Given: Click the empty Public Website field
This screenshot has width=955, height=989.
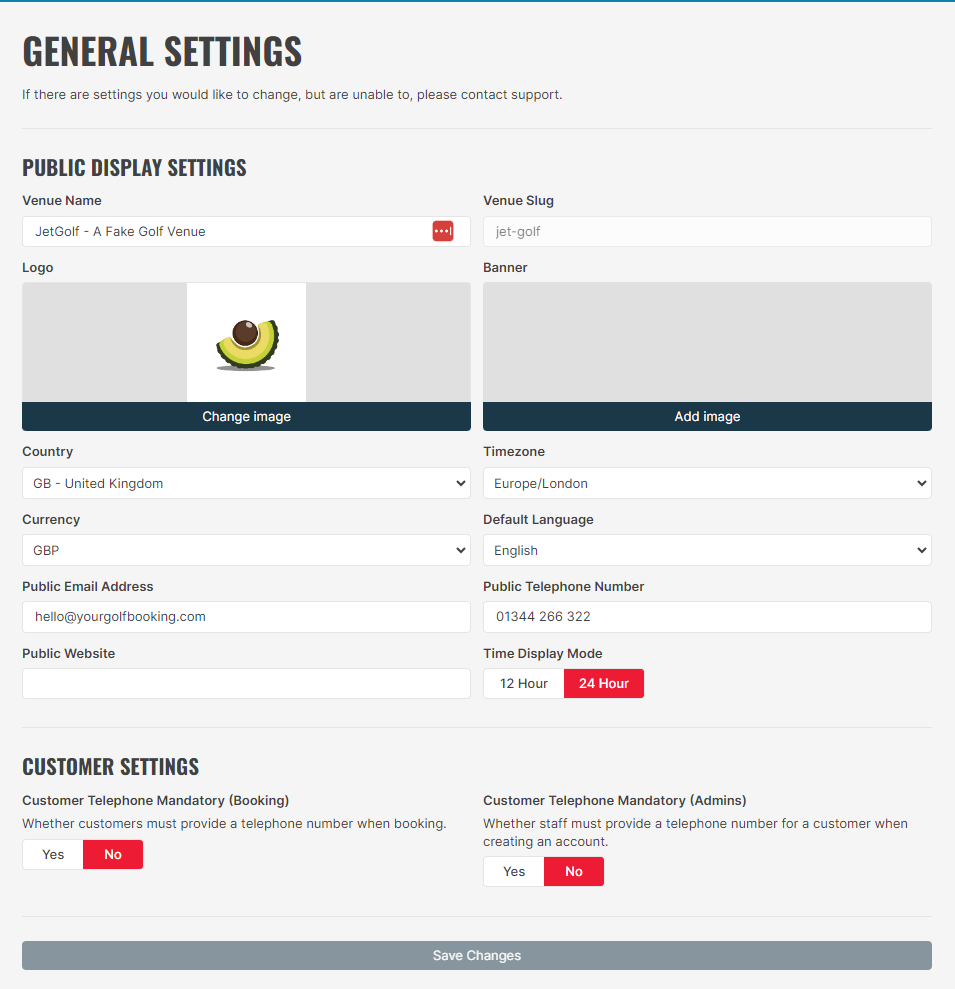Looking at the screenshot, I should tap(246, 684).
